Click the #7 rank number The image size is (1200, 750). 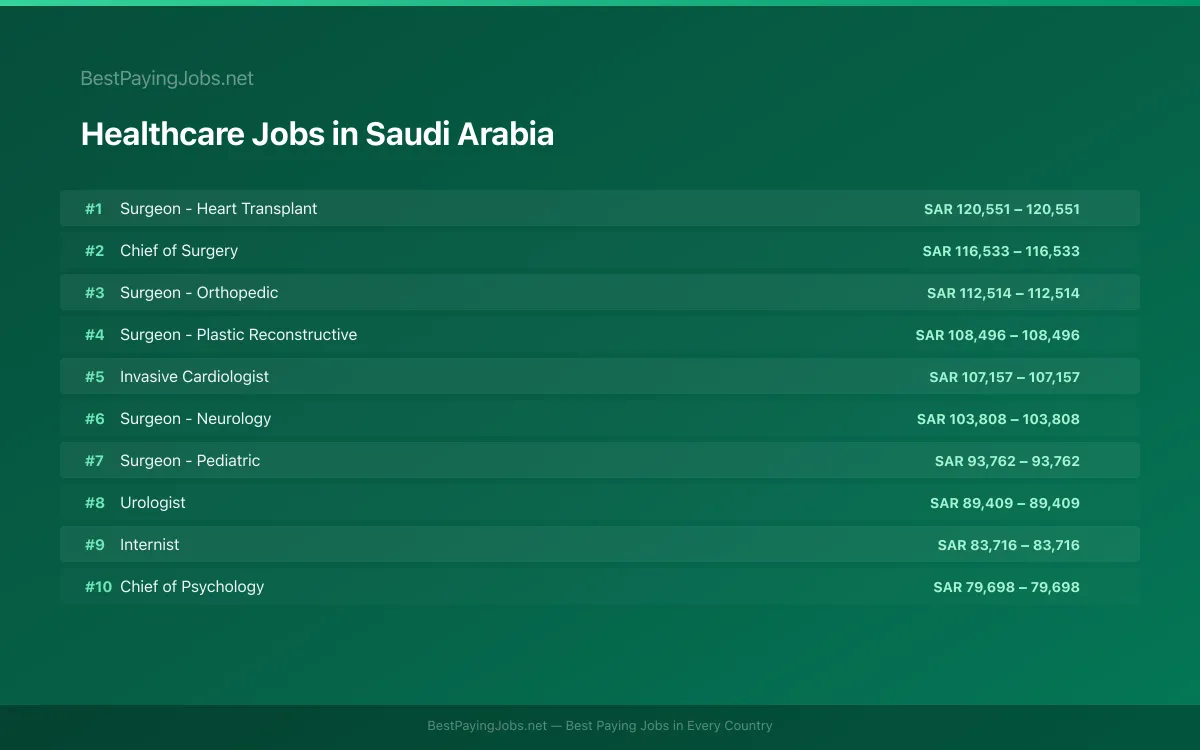(x=94, y=461)
